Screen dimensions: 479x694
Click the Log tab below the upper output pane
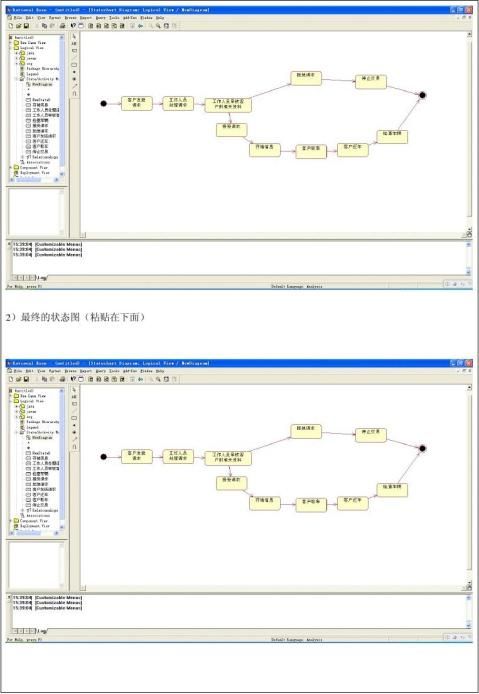tap(42, 278)
